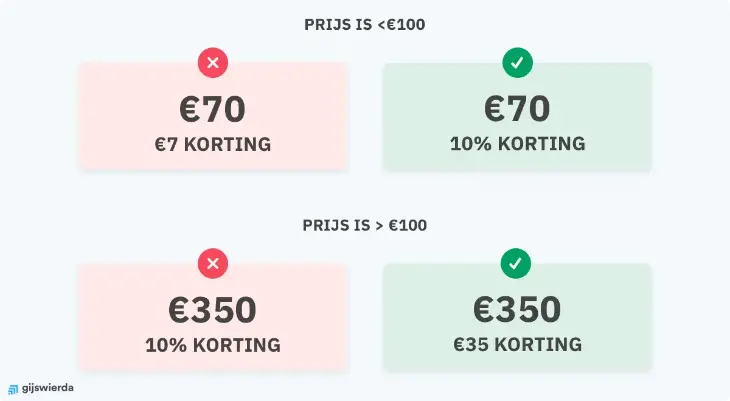Viewport: 730px width, 401px height.
Task: Click the "€7 KORTING" label
Action: (212, 144)
